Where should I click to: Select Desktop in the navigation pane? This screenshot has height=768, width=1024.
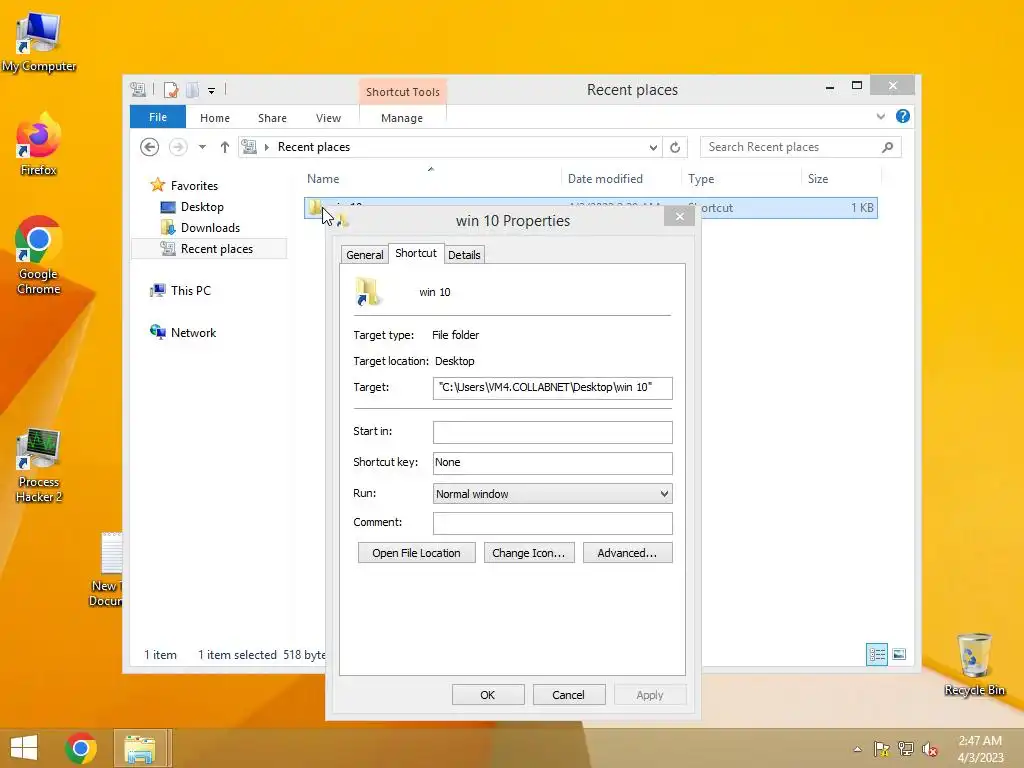click(x=202, y=206)
